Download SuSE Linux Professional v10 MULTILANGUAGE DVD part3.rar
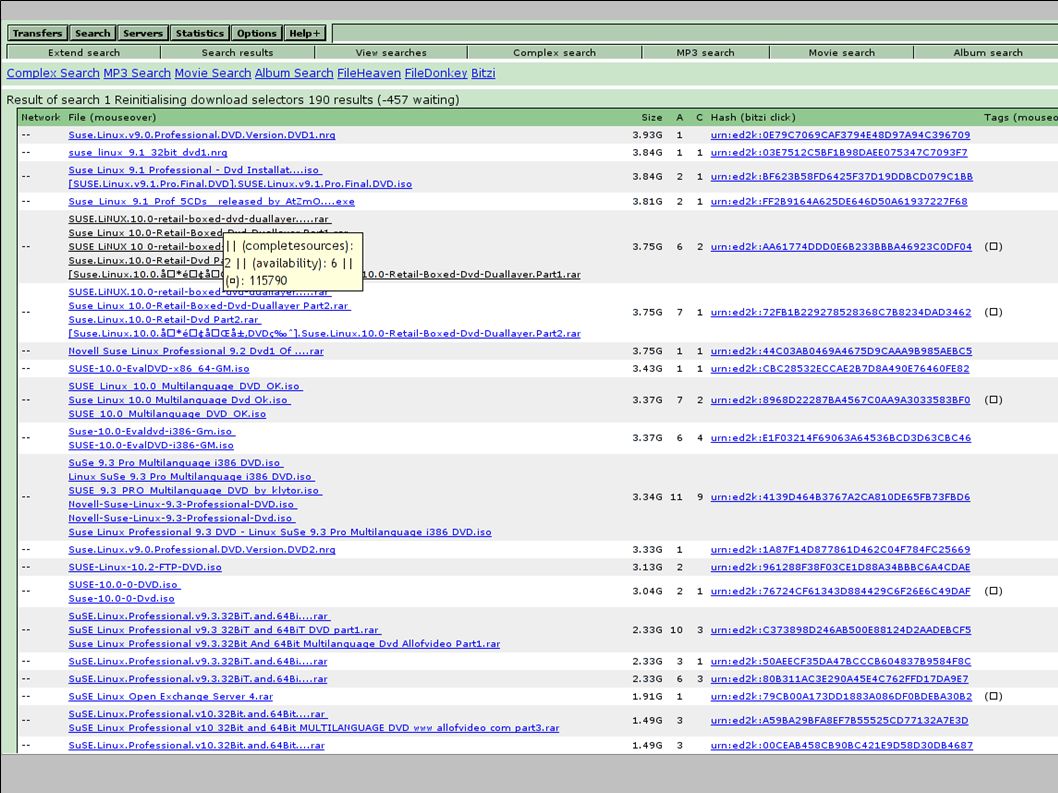This screenshot has height=793, width=1058. [314, 728]
